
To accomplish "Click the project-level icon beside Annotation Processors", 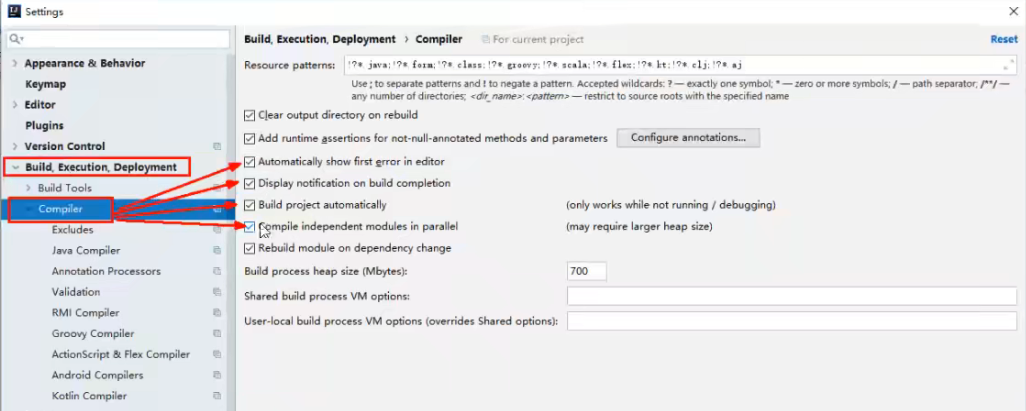I will click(x=217, y=271).
